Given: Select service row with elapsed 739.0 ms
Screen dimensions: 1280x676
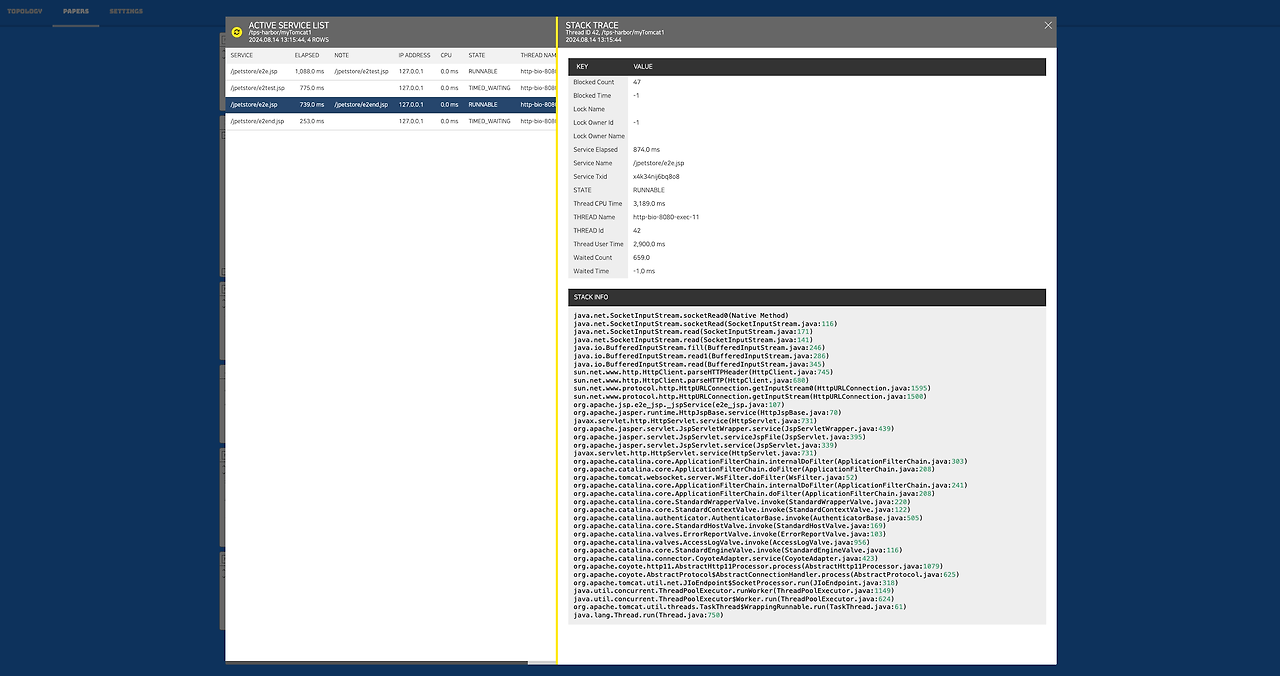Looking at the screenshot, I should (x=391, y=104).
